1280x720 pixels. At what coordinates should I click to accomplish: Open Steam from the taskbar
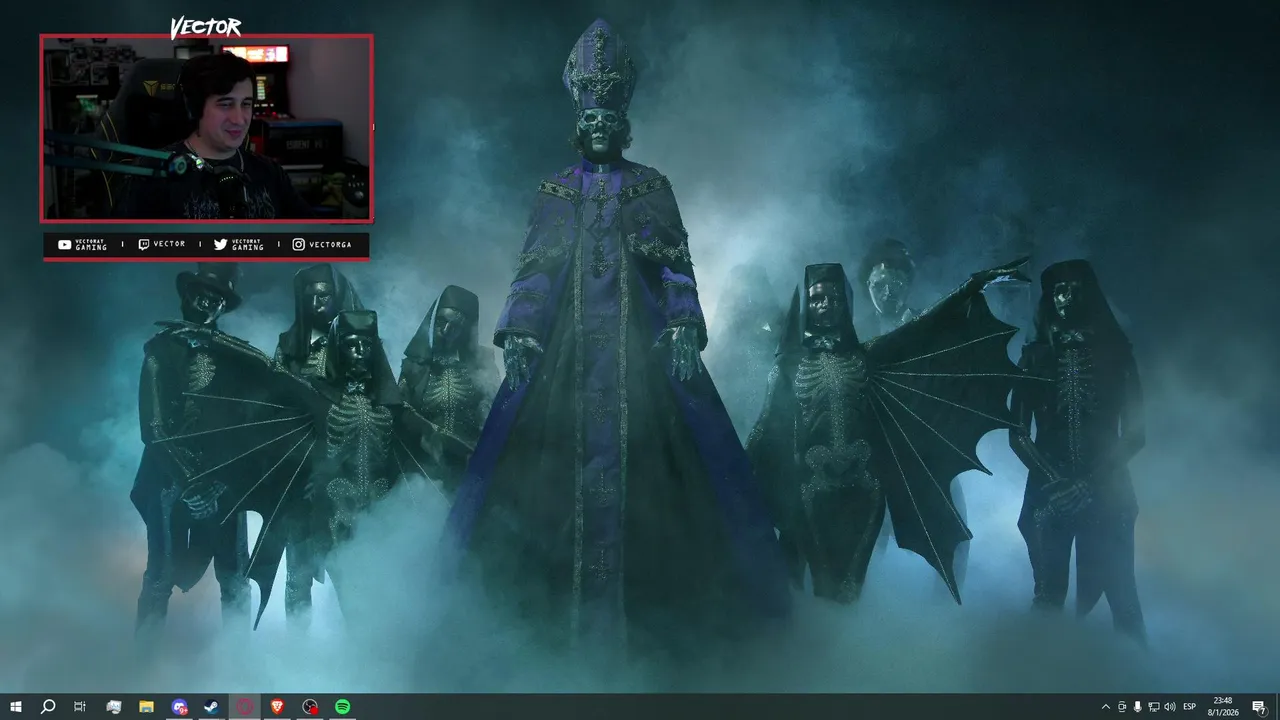pos(212,707)
